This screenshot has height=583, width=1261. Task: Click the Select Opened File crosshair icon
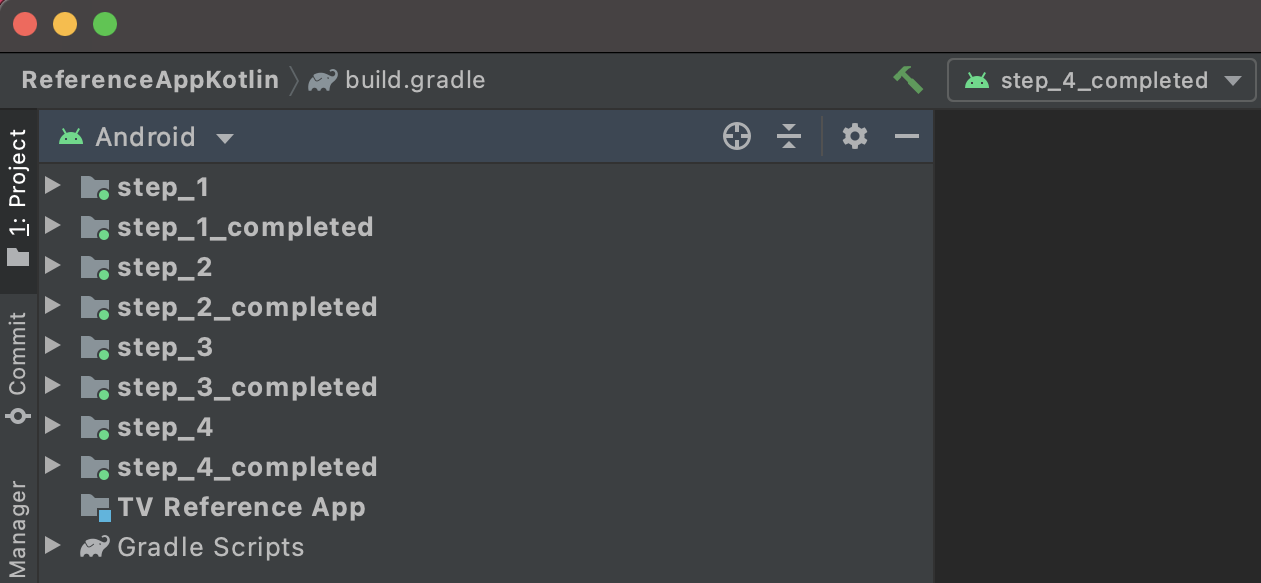737,137
